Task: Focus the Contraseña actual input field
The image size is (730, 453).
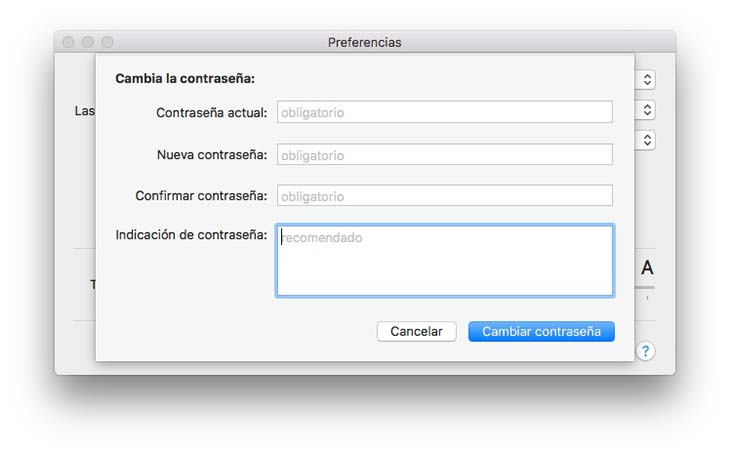Action: click(x=444, y=112)
